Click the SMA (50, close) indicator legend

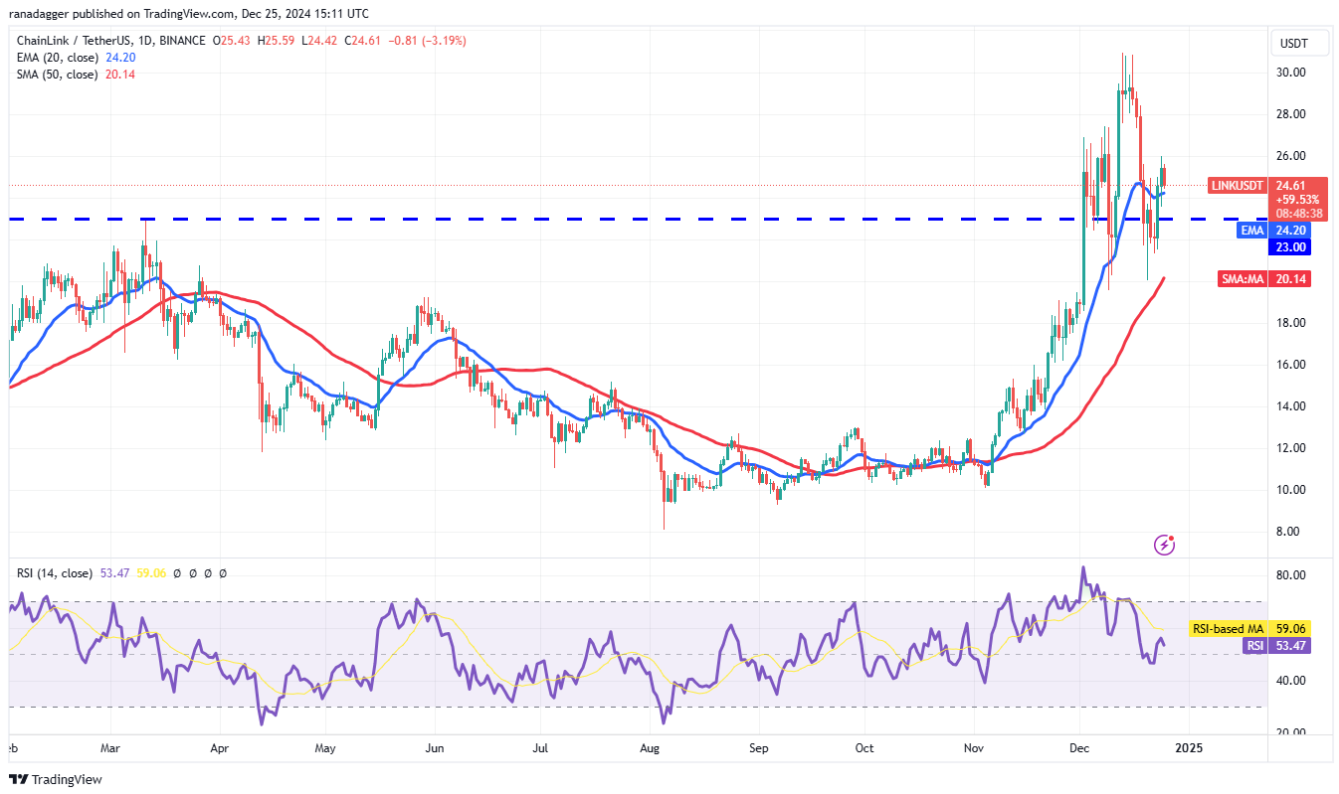(x=56, y=73)
